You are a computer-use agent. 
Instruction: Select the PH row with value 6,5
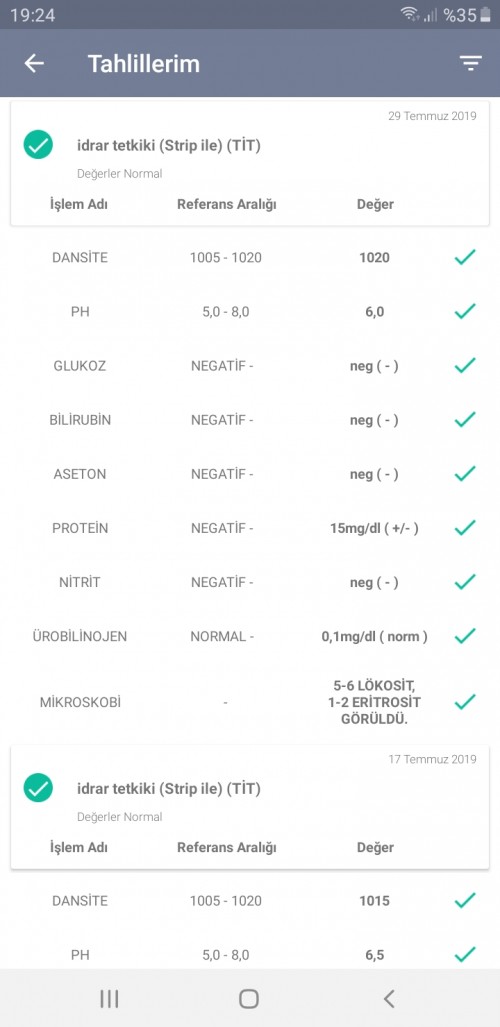pos(250,955)
